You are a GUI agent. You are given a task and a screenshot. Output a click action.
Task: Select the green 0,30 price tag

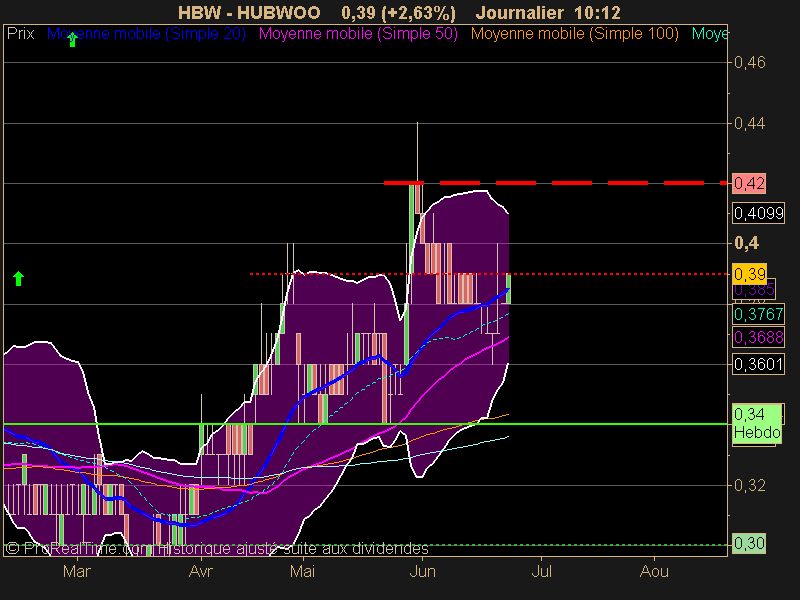click(x=749, y=543)
